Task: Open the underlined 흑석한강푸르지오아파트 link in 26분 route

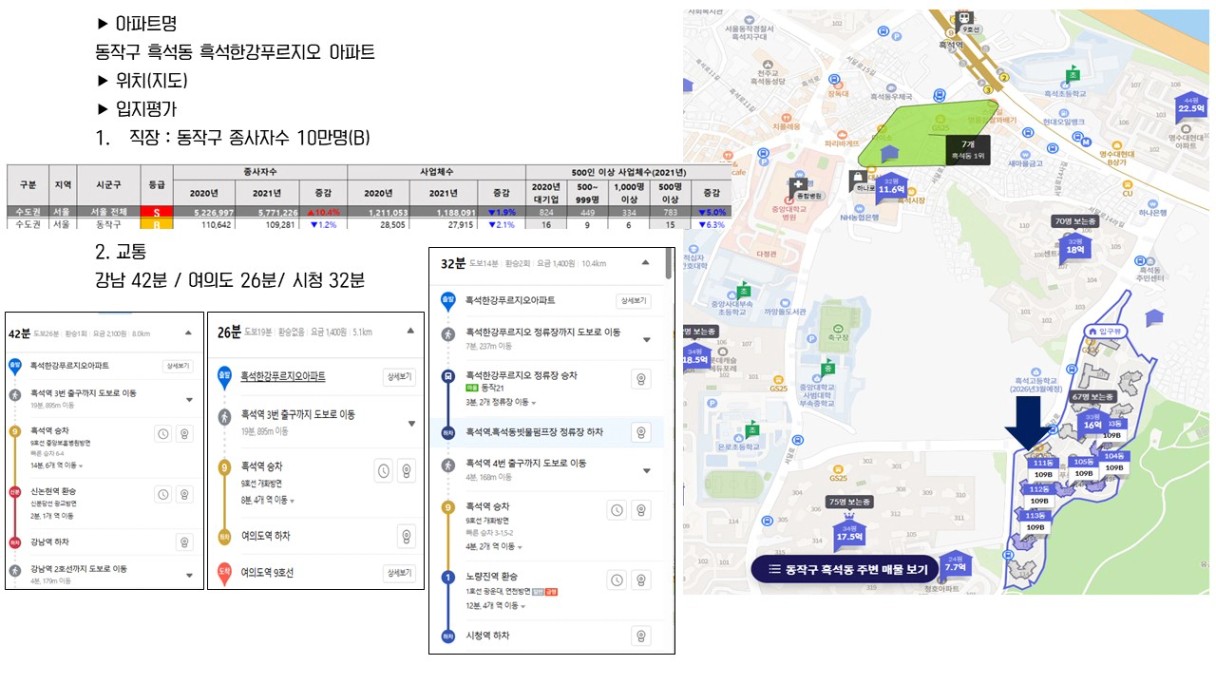Action: click(x=283, y=377)
